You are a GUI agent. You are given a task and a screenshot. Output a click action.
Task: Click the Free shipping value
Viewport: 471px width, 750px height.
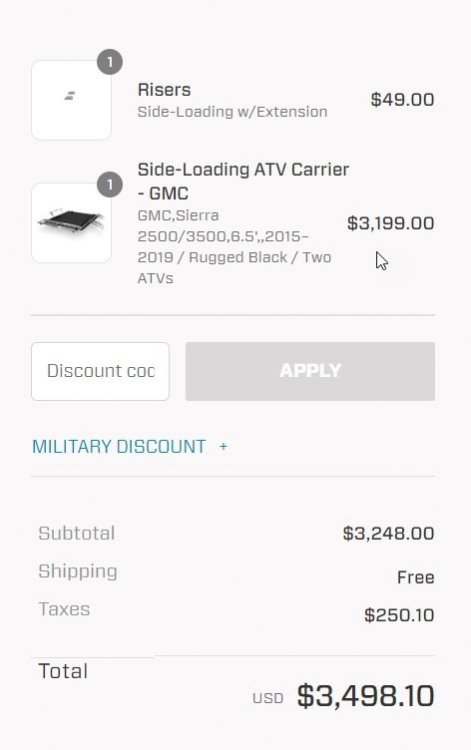(416, 577)
